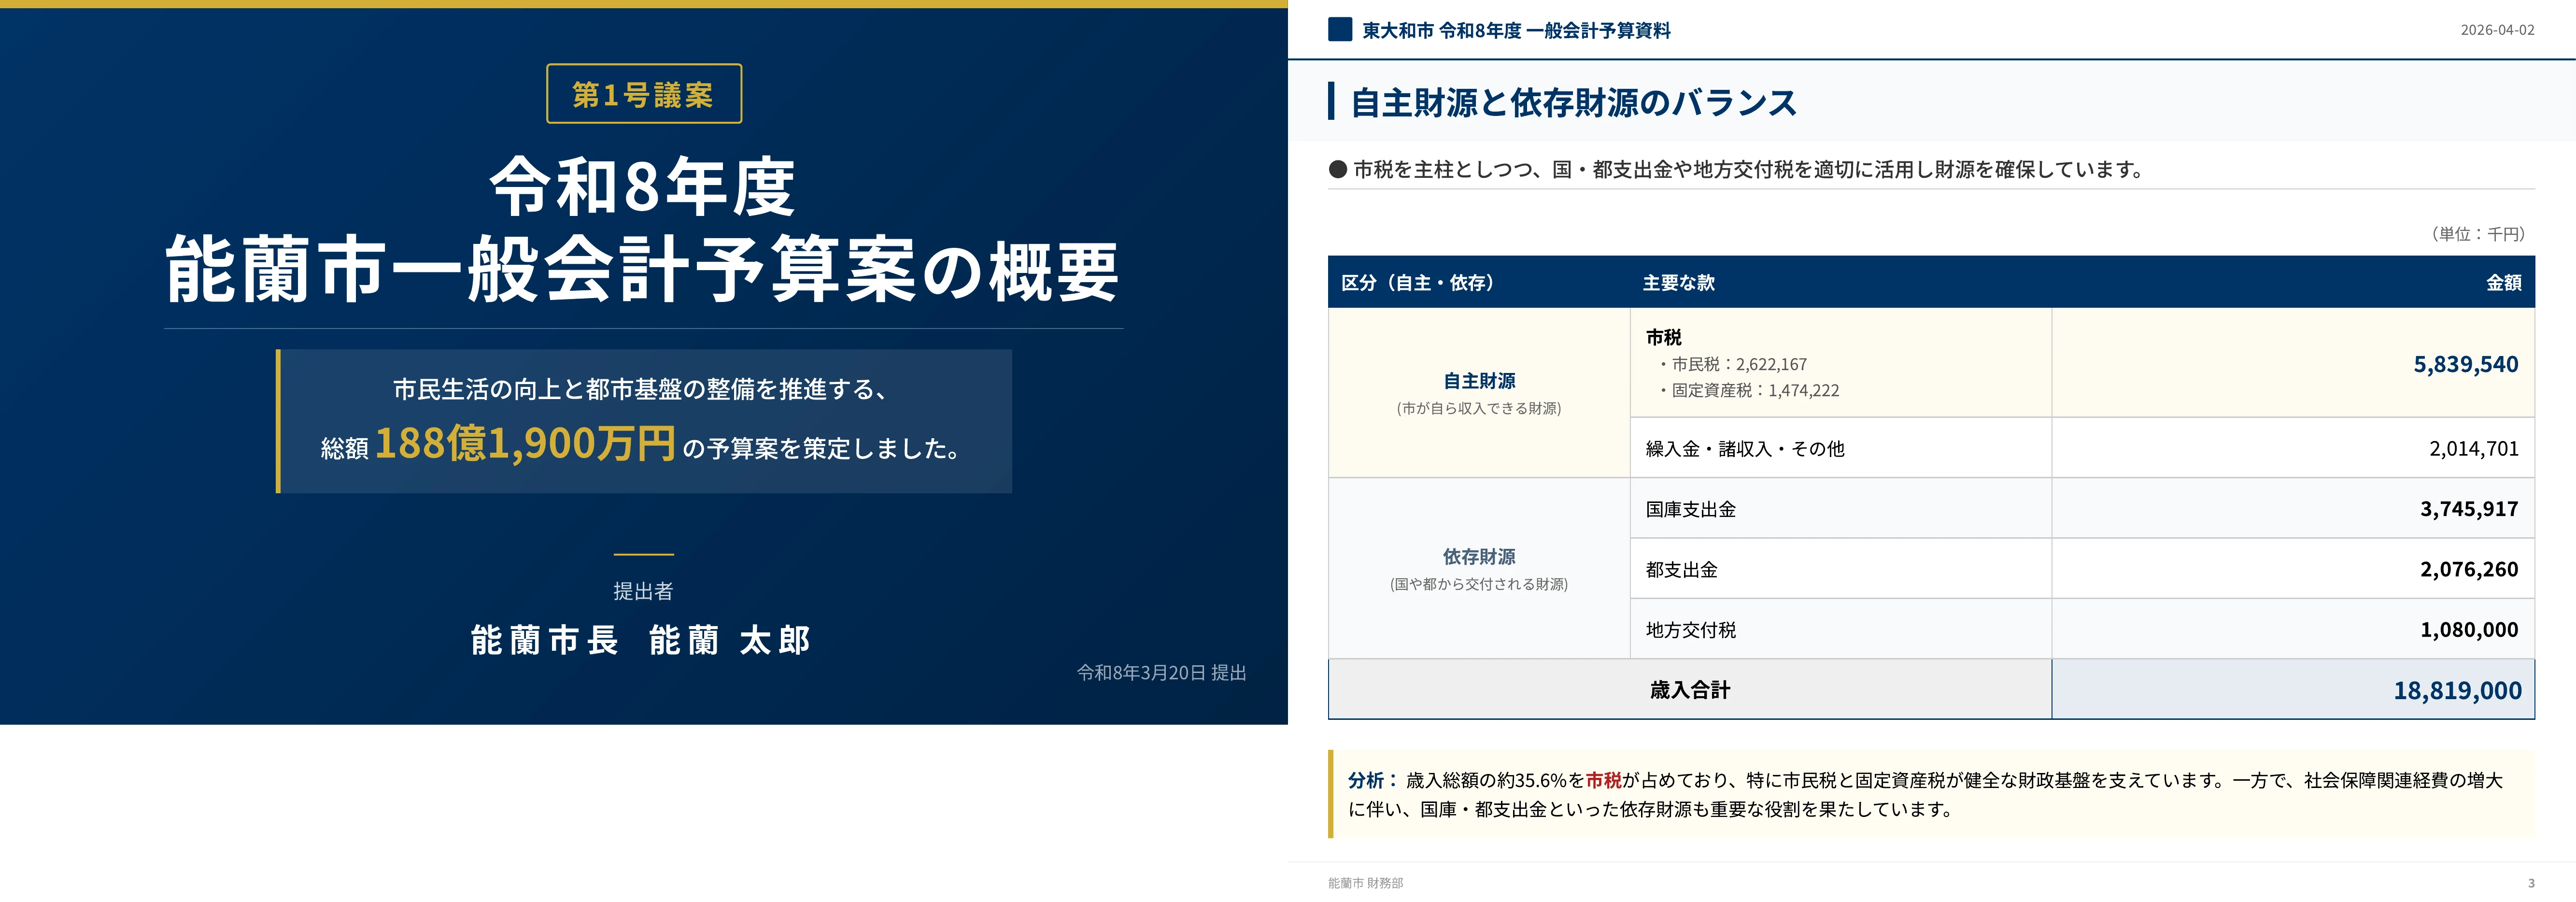Screen dimensions: 2576x902
Task: Click the amount 2,014,701
Action: 2474,449
